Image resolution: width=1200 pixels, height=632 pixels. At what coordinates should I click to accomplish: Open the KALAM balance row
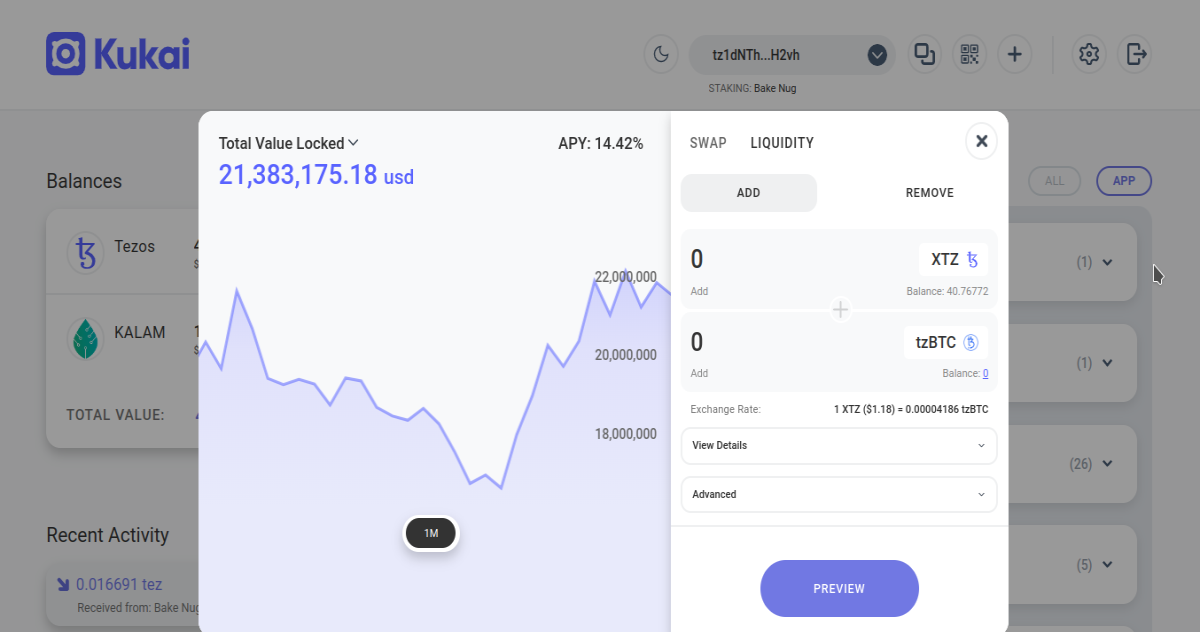tap(123, 339)
